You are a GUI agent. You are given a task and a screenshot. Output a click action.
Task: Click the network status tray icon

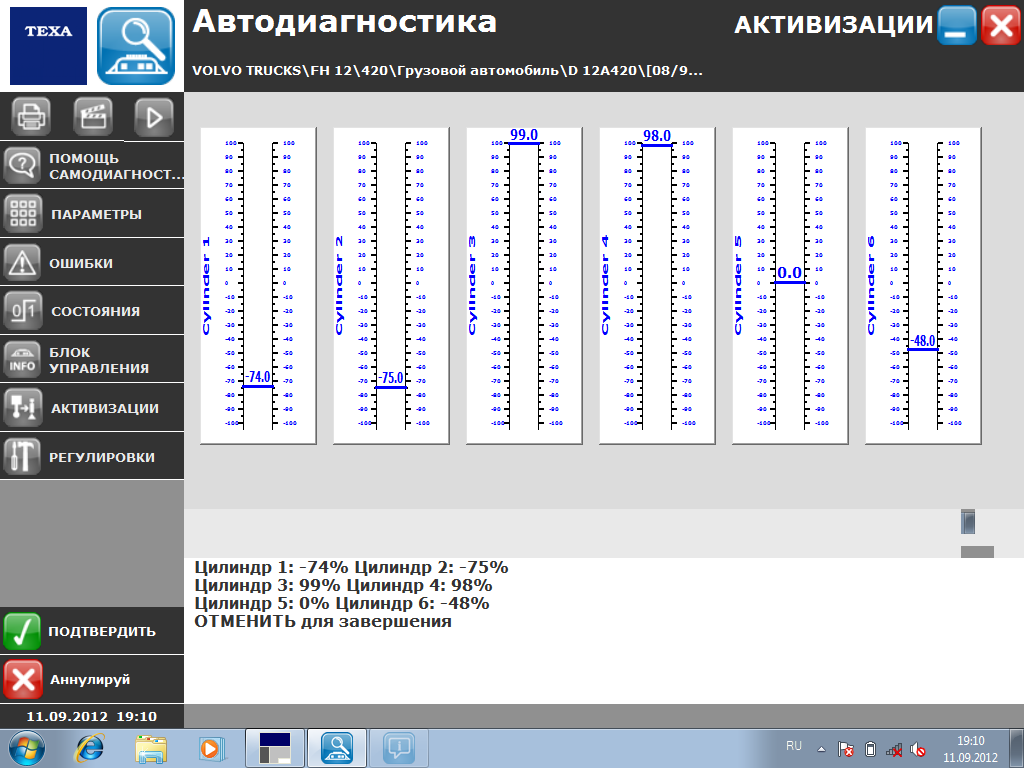(894, 750)
